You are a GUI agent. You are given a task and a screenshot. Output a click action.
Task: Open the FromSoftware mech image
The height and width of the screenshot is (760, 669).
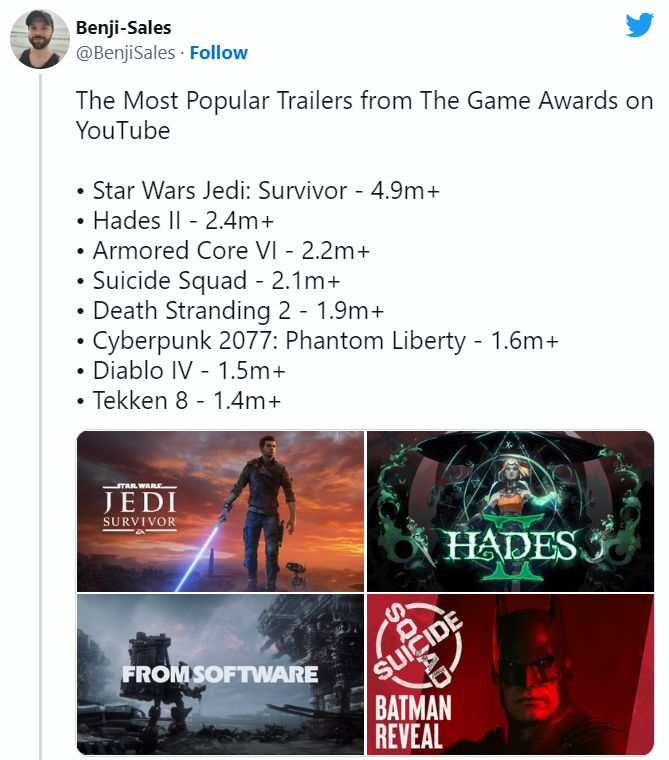point(220,675)
